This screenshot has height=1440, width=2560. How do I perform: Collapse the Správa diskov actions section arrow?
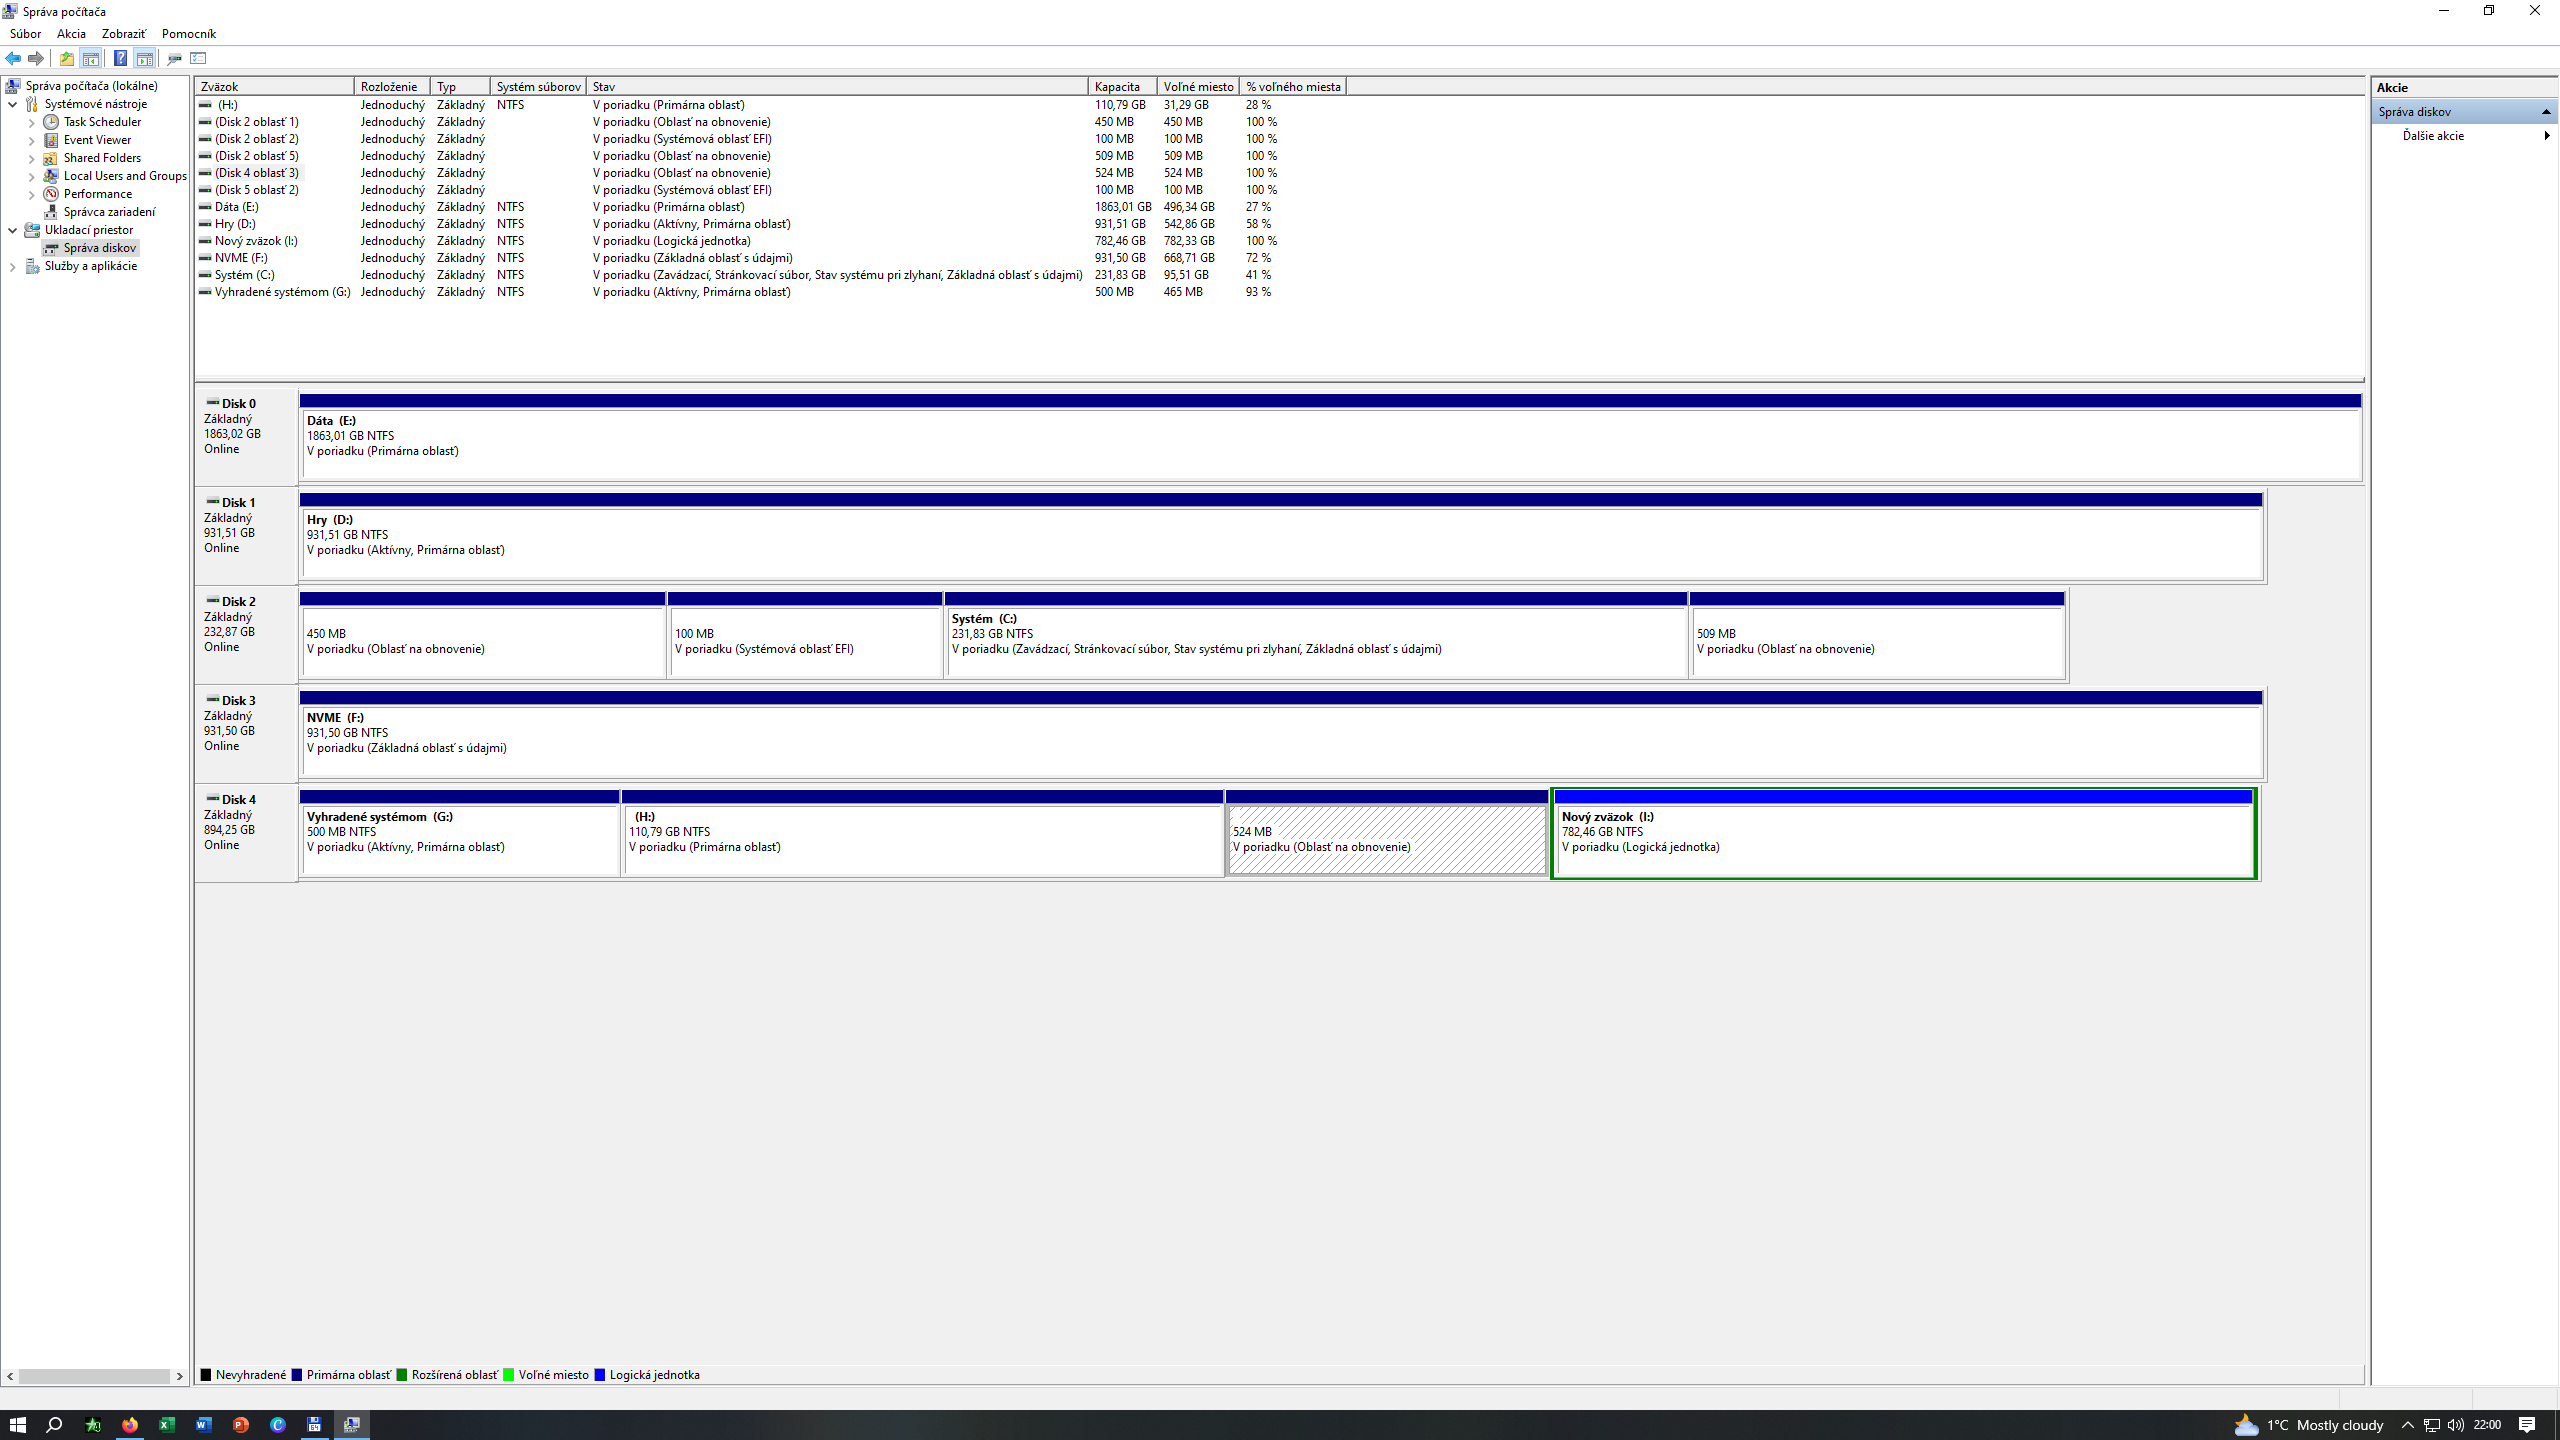coord(2545,112)
